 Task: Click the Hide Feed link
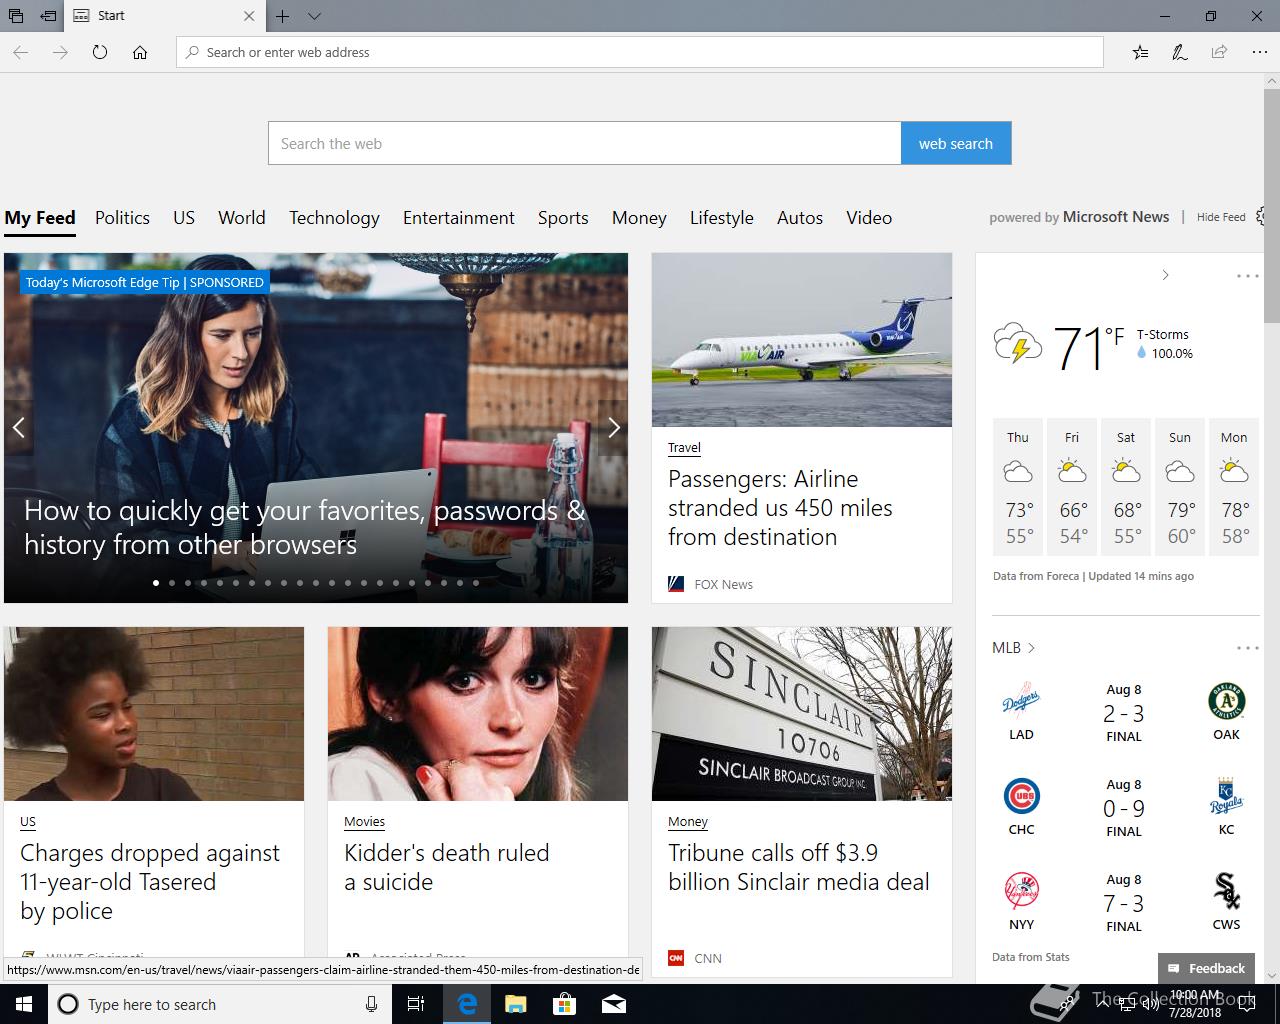pyautogui.click(x=1221, y=217)
